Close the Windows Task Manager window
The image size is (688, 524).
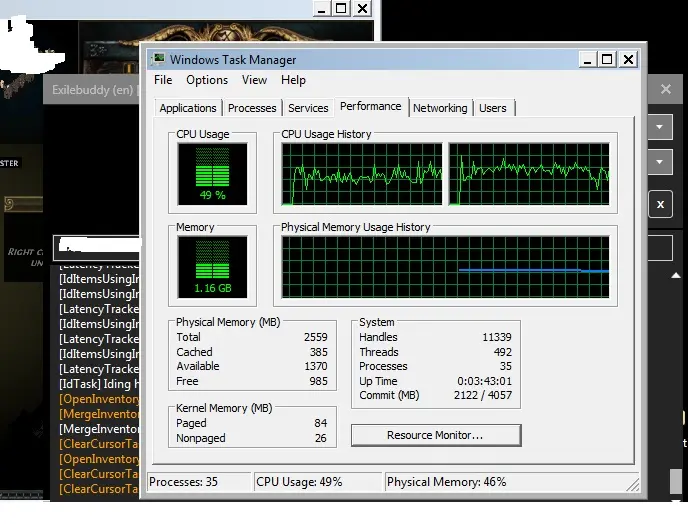628,59
